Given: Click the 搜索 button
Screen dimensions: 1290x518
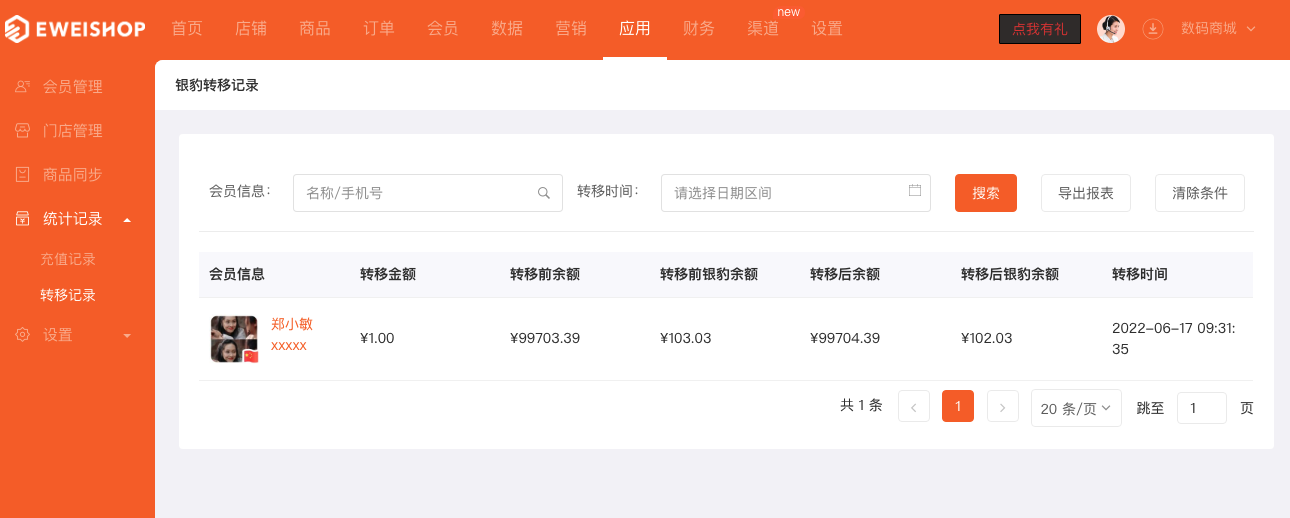Looking at the screenshot, I should (986, 193).
